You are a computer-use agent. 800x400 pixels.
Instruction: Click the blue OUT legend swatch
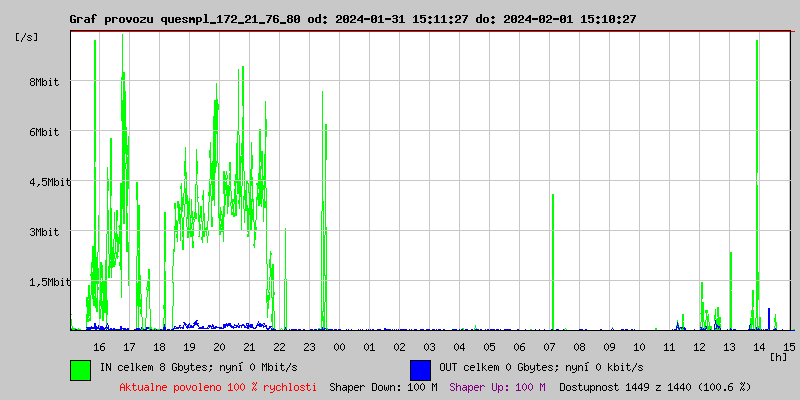point(420,369)
